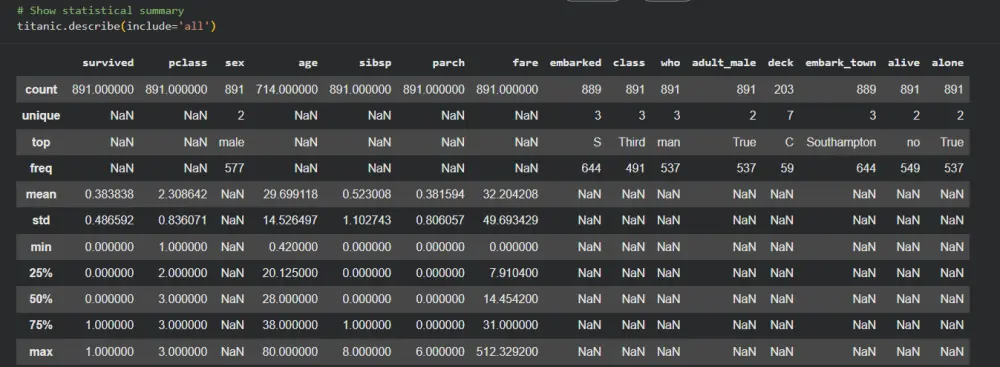Click the survived std value 0.486592
This screenshot has width=1000, height=367.
109,221
